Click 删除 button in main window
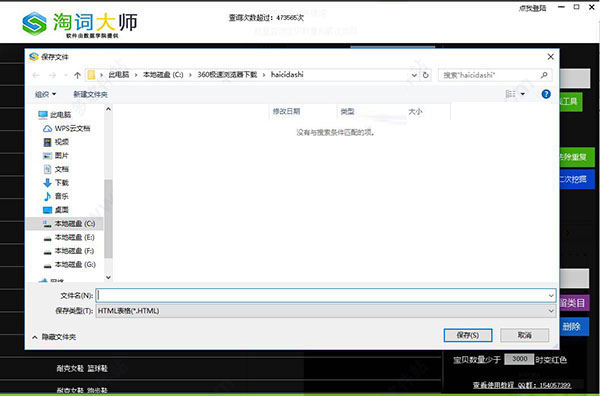The height and width of the screenshot is (396, 600). (574, 326)
